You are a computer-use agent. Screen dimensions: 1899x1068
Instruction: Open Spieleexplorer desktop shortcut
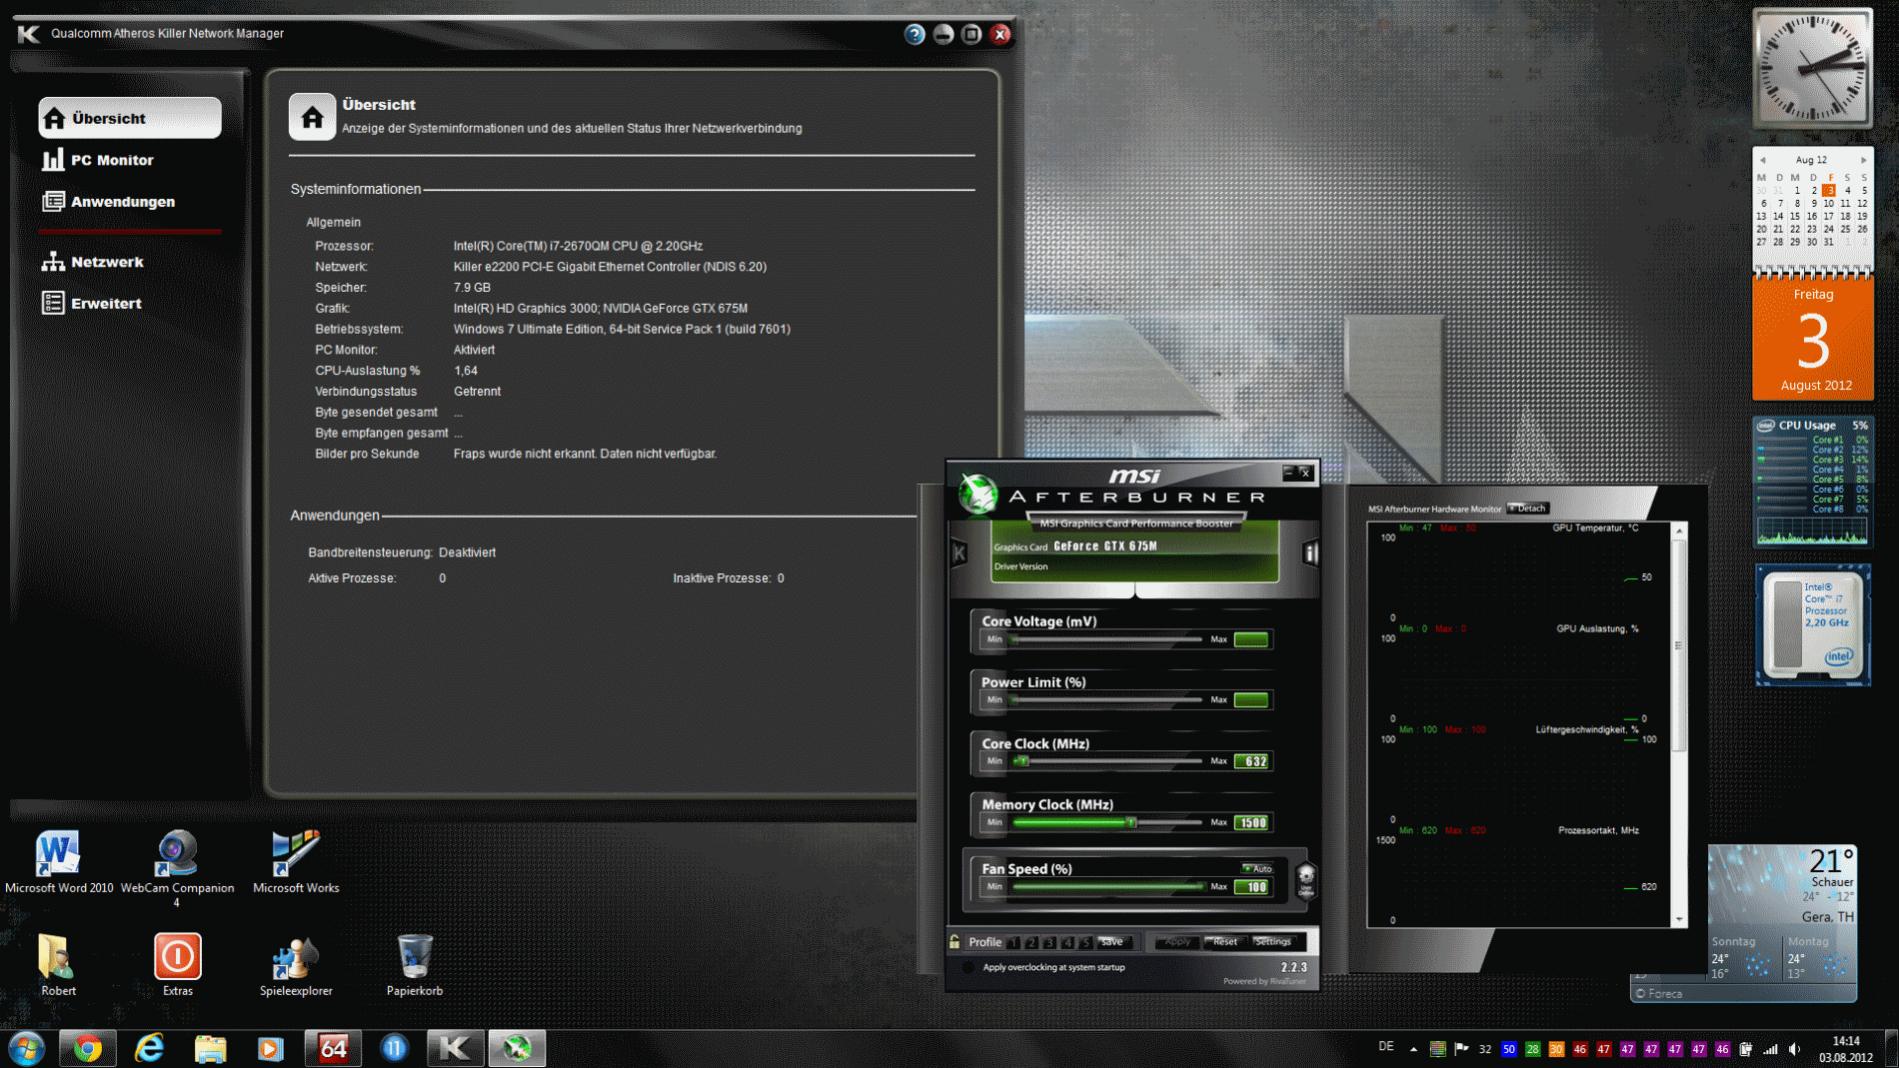296,964
